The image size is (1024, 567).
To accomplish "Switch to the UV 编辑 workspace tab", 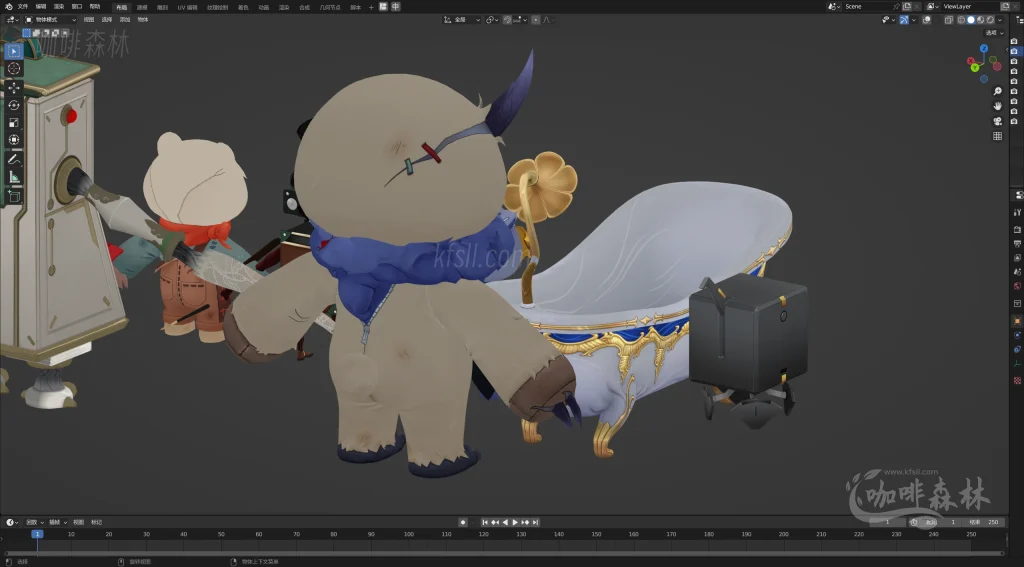I will 187,7.
